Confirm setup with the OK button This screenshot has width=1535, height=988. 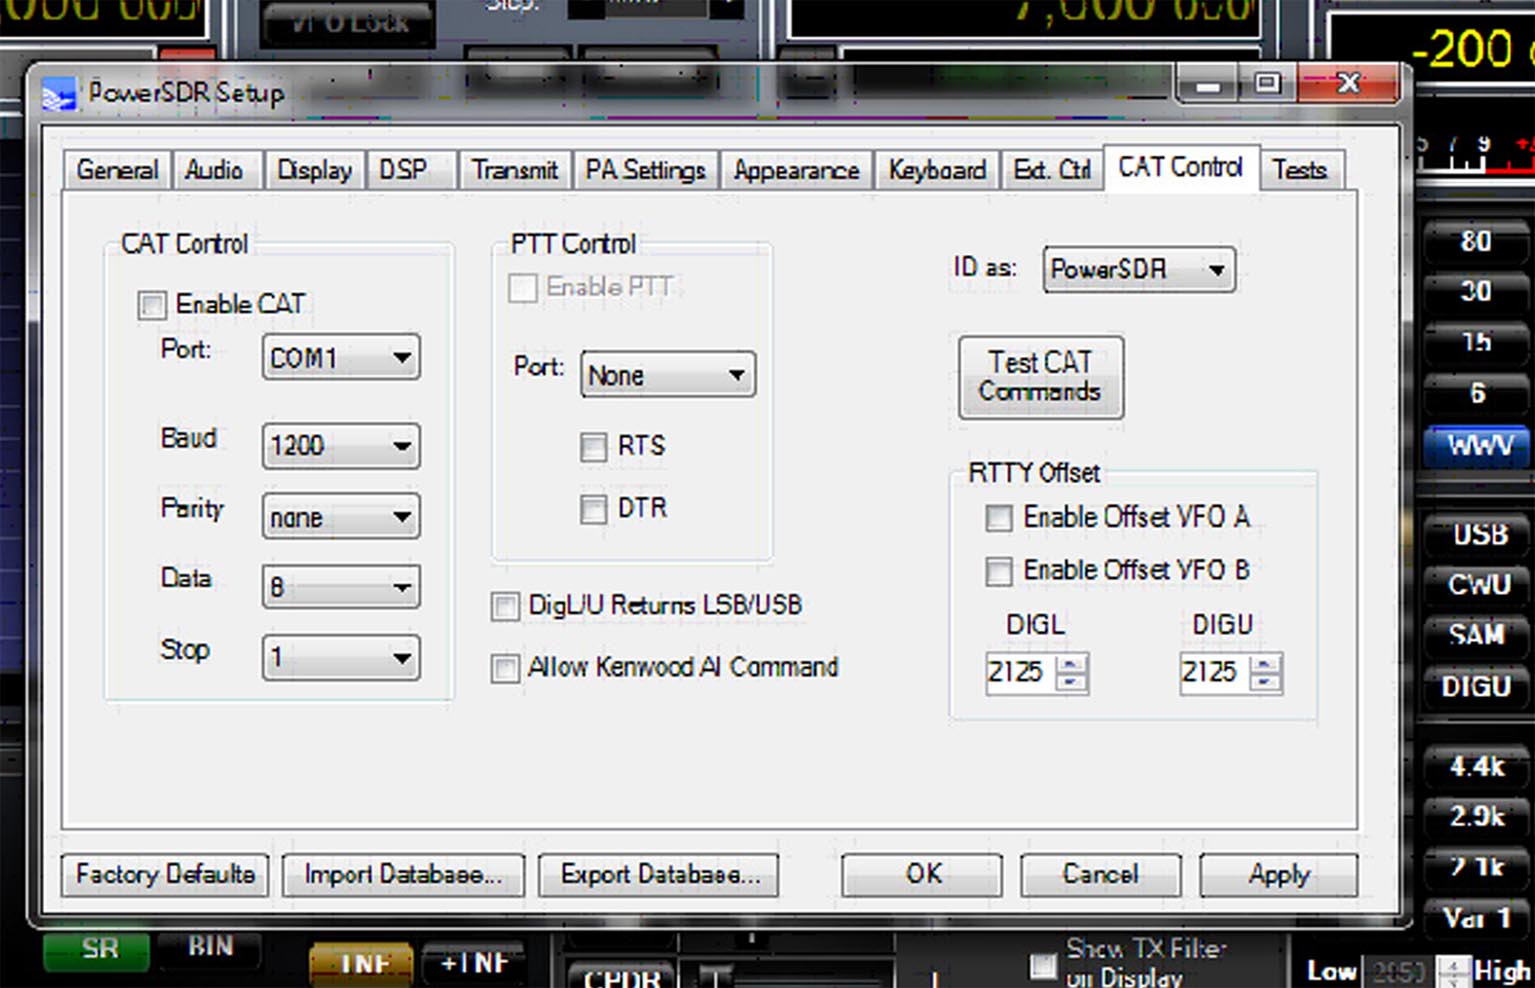click(922, 875)
